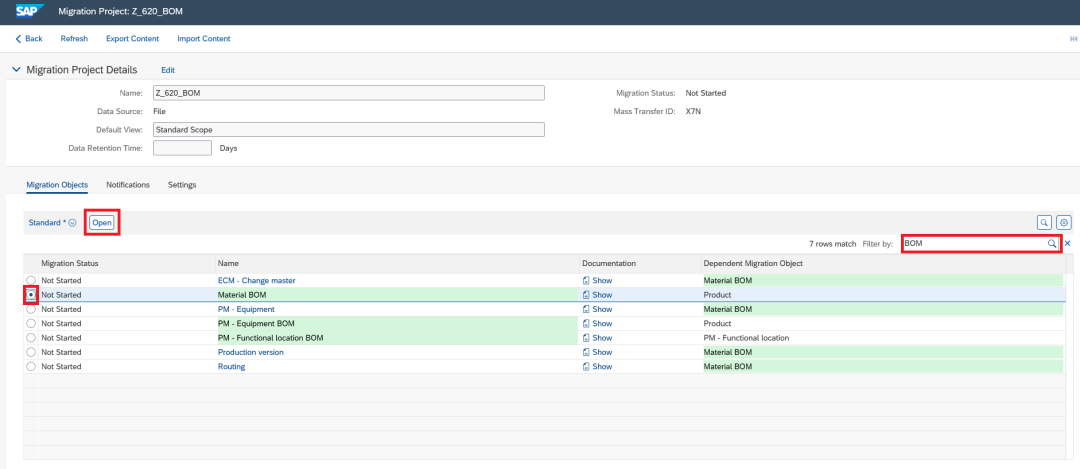The image size is (1080, 469).
Task: Select the Production version radio button
Action: 31,352
